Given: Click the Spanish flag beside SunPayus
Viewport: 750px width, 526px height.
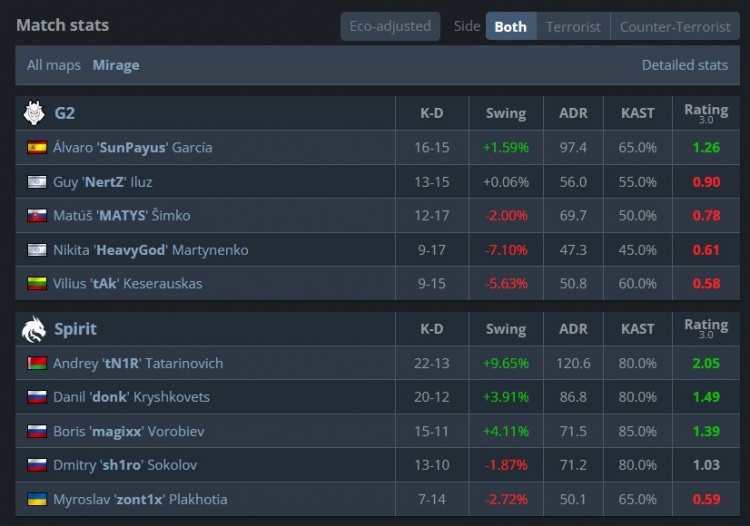Looking at the screenshot, I should click(x=37, y=148).
